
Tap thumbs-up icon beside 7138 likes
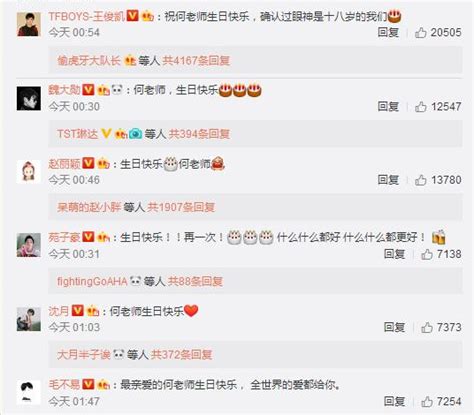click(x=427, y=254)
